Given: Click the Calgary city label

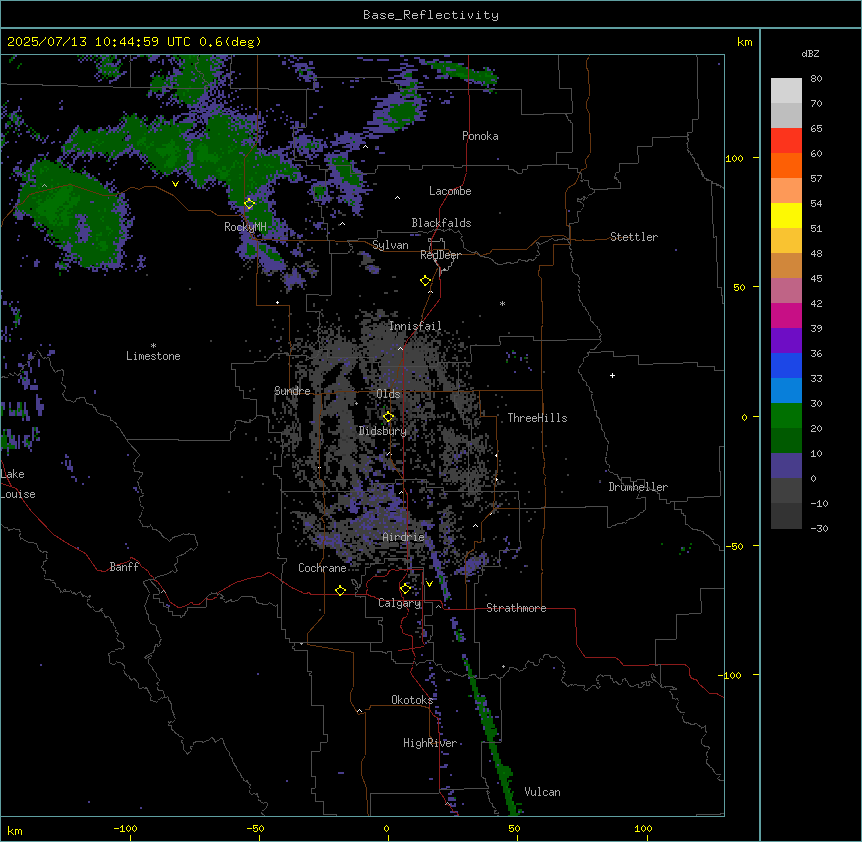Looking at the screenshot, I should (400, 603).
